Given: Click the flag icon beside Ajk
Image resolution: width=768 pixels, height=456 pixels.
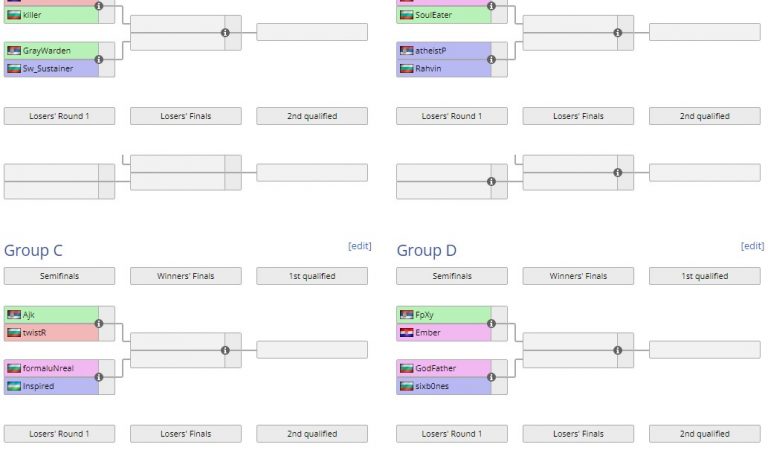Looking at the screenshot, I should click(14, 314).
